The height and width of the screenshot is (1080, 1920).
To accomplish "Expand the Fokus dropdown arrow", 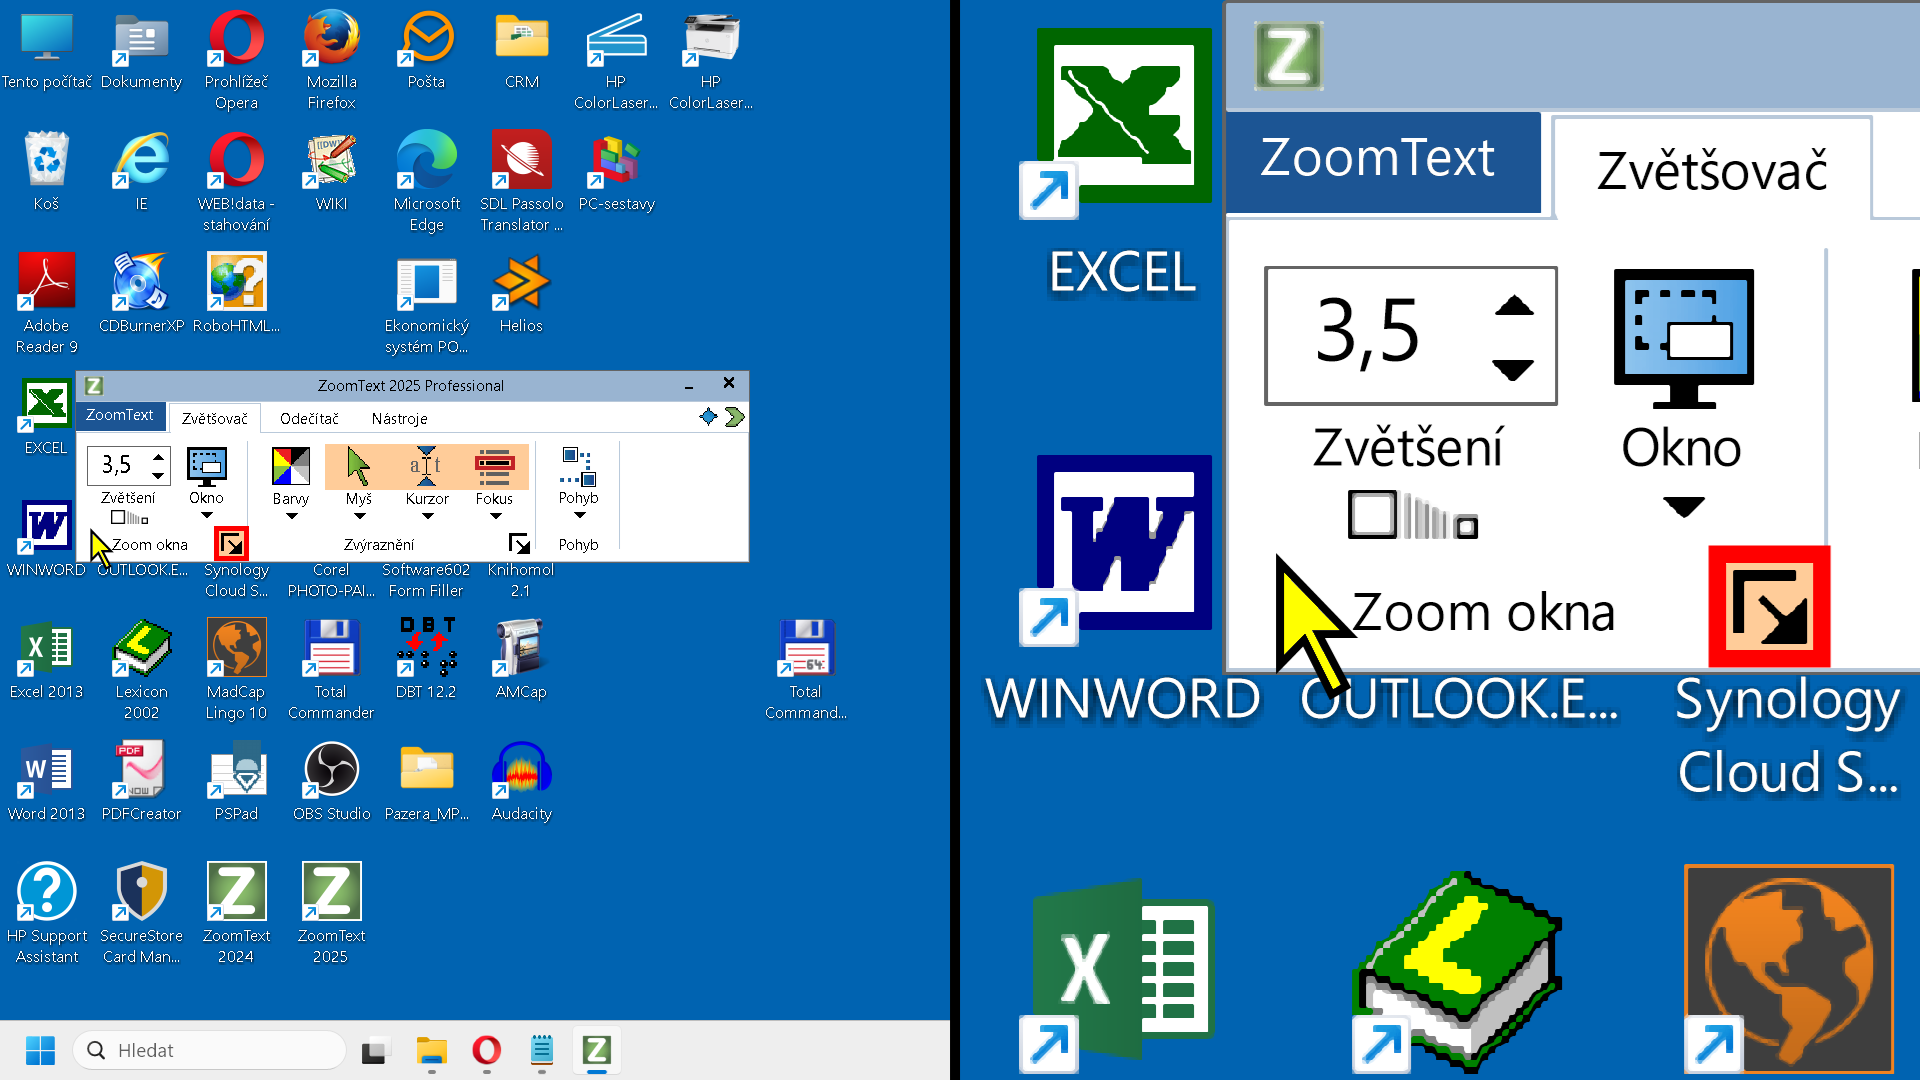I will coord(494,517).
